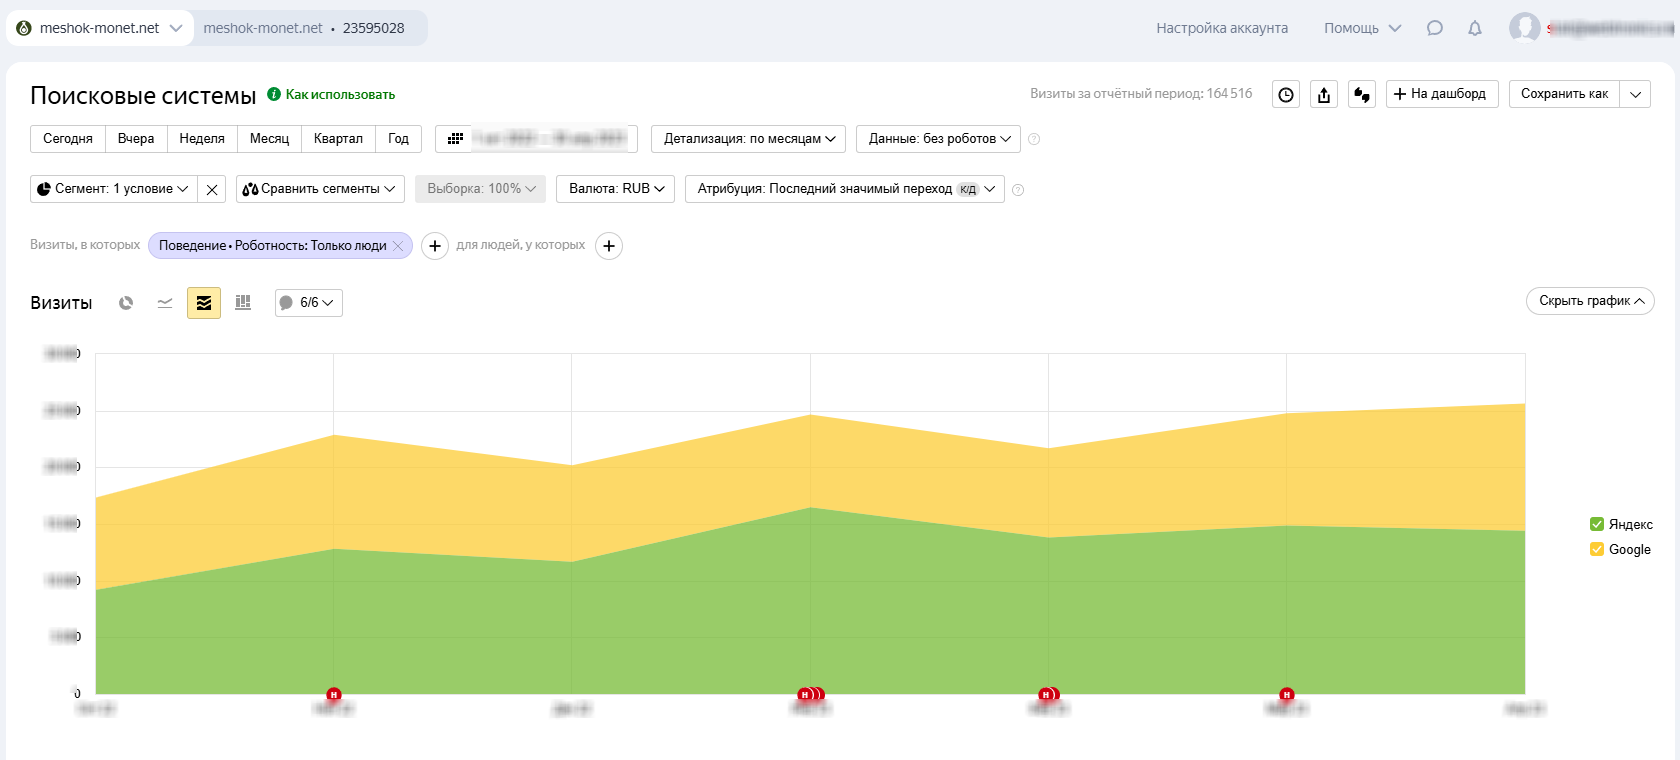This screenshot has height=760, width=1680.
Task: Click the export report icon
Action: click(x=1324, y=94)
